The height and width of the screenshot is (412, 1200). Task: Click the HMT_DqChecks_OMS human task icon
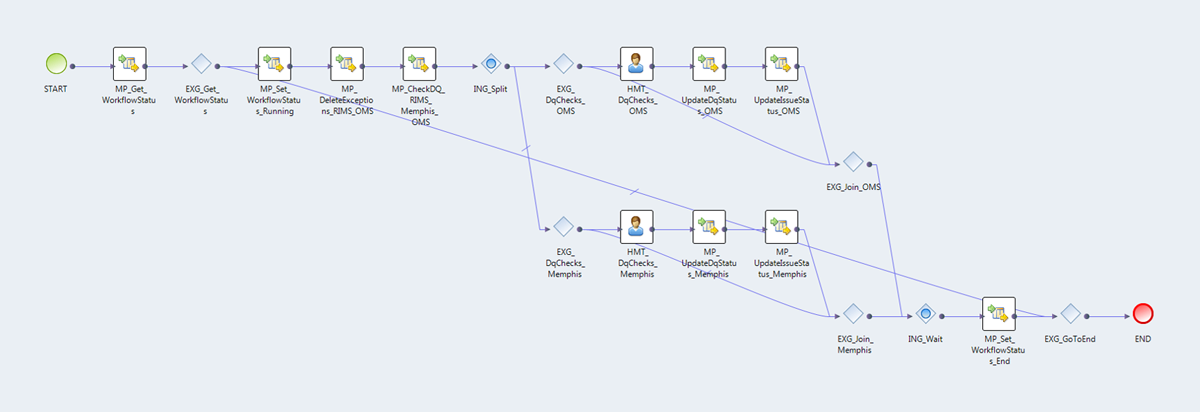[636, 64]
